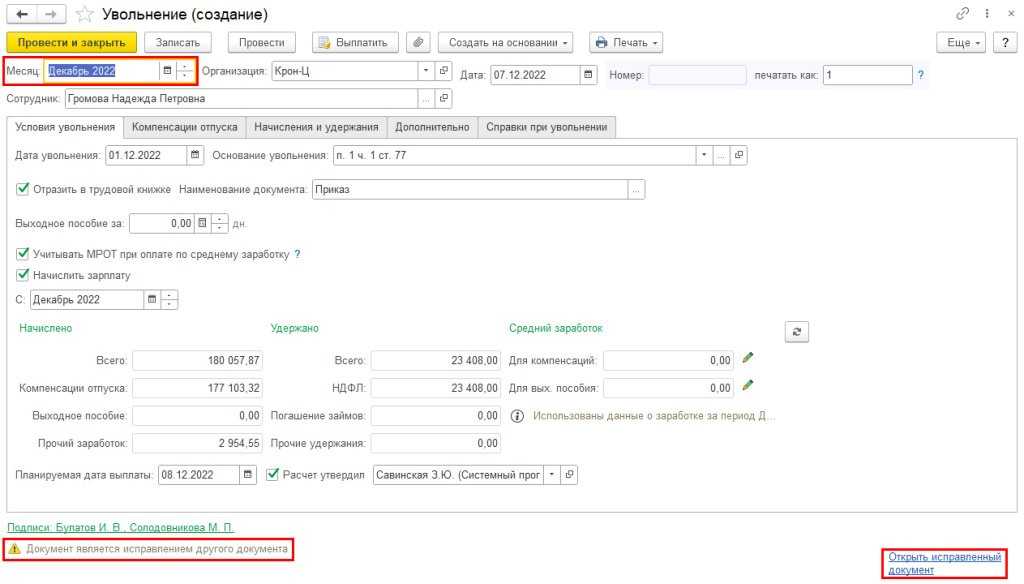The width and height of the screenshot is (1024, 584).
Task: Click the Дата увольнения 01.12.2022 field
Action: coord(146,155)
